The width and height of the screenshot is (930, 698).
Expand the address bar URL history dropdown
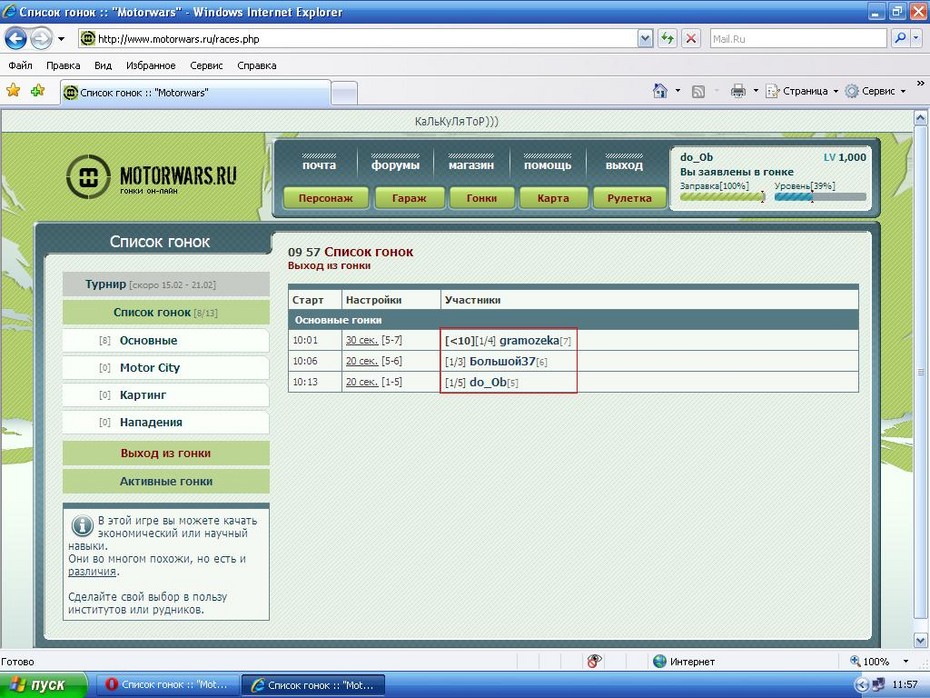click(645, 39)
